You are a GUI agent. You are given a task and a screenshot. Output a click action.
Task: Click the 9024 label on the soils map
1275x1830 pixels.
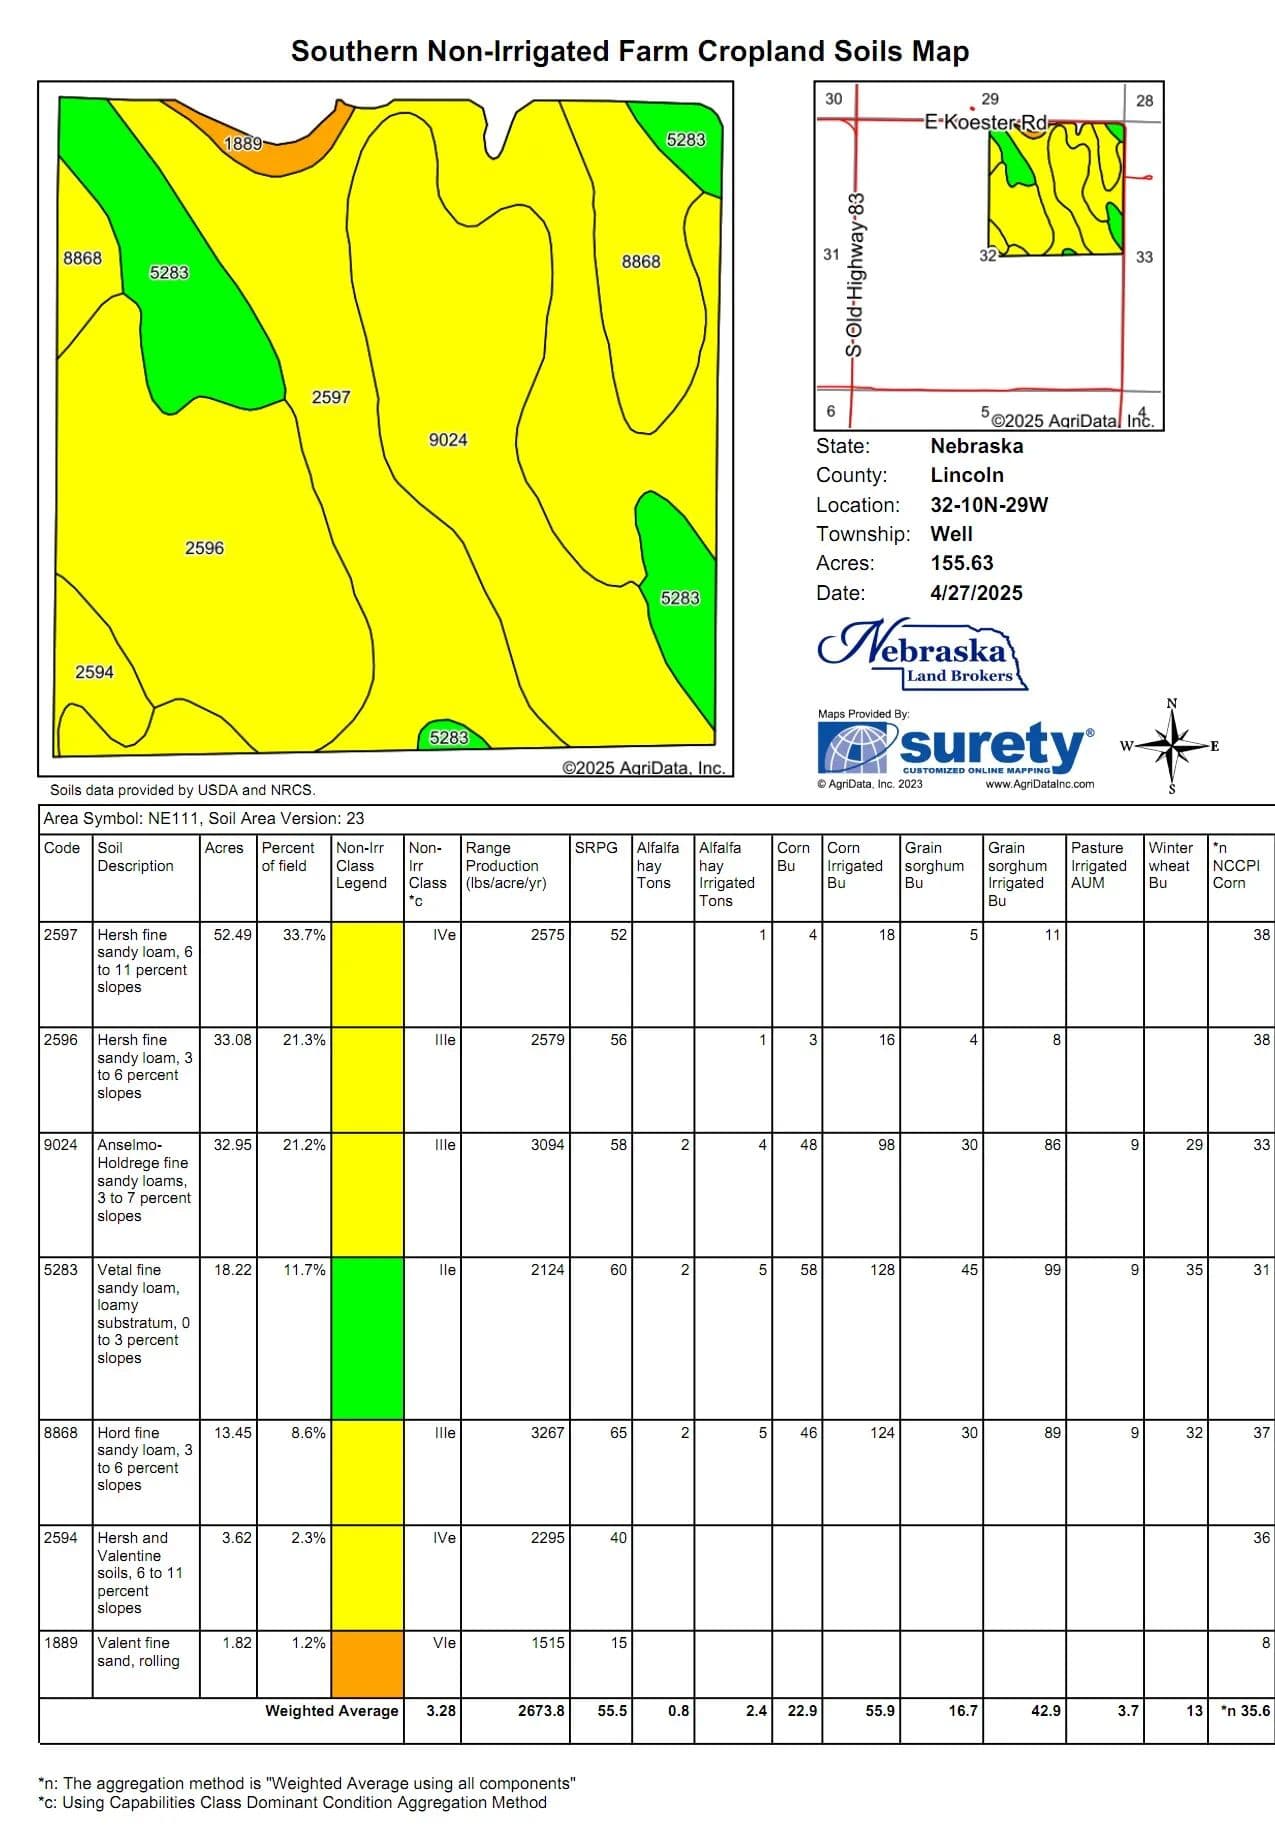click(x=448, y=440)
